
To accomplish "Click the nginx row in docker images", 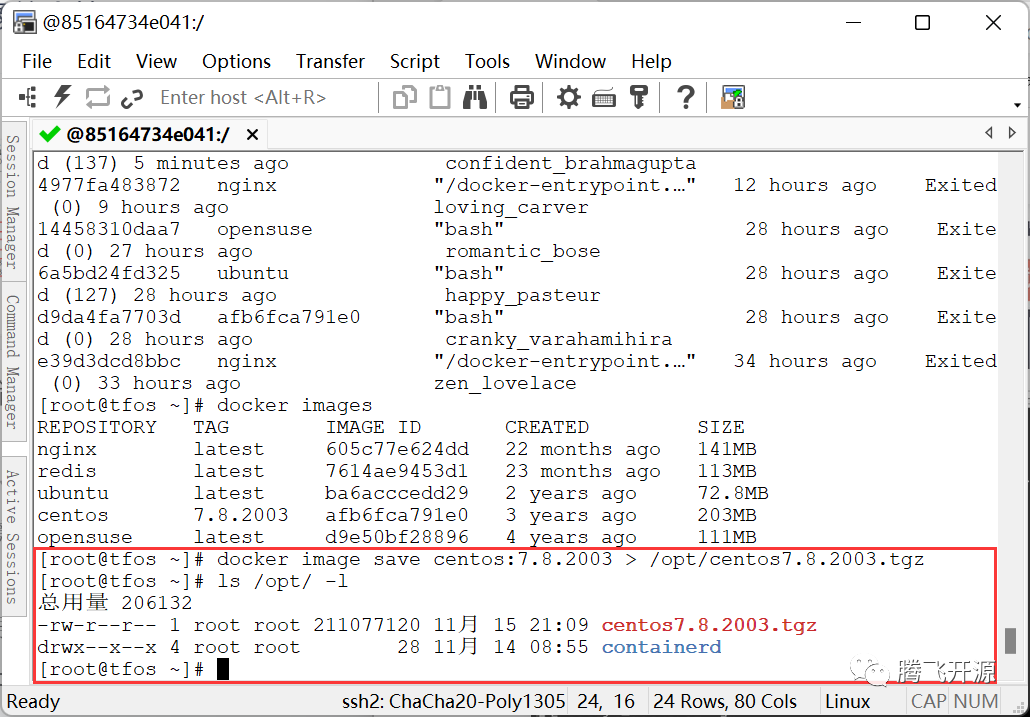I will [397, 450].
